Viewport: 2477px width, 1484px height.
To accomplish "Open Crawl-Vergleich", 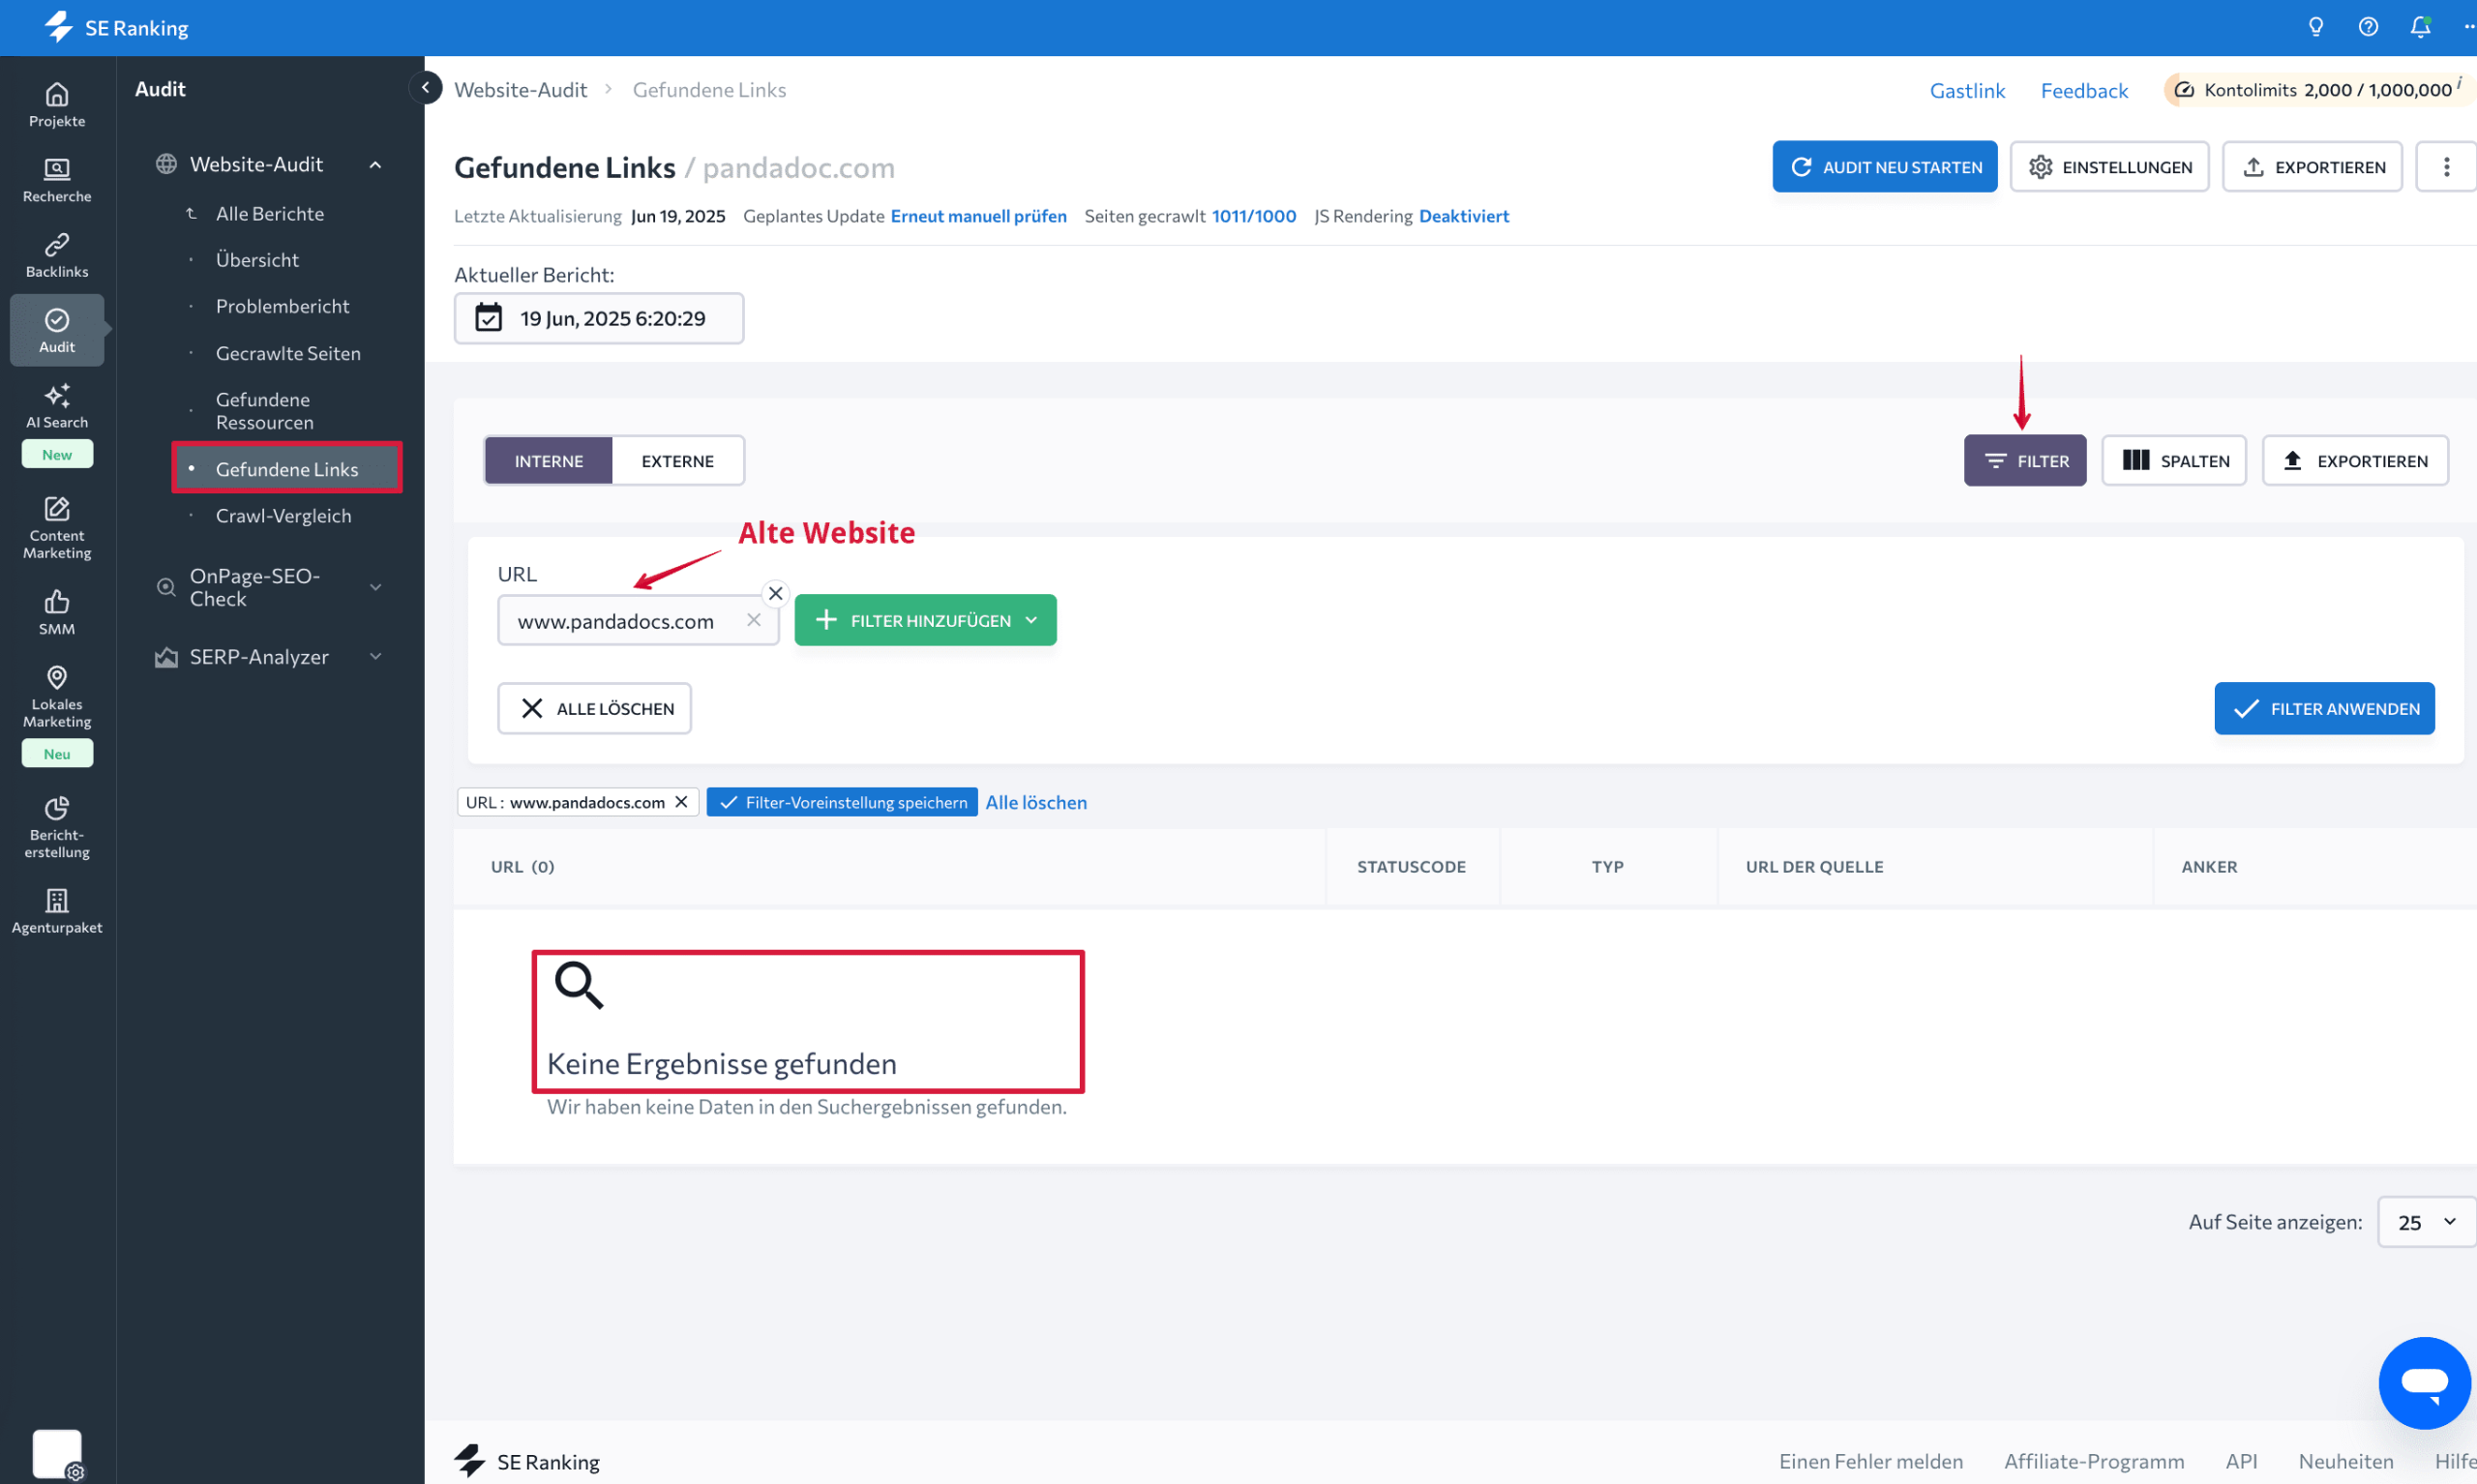I will (283, 516).
